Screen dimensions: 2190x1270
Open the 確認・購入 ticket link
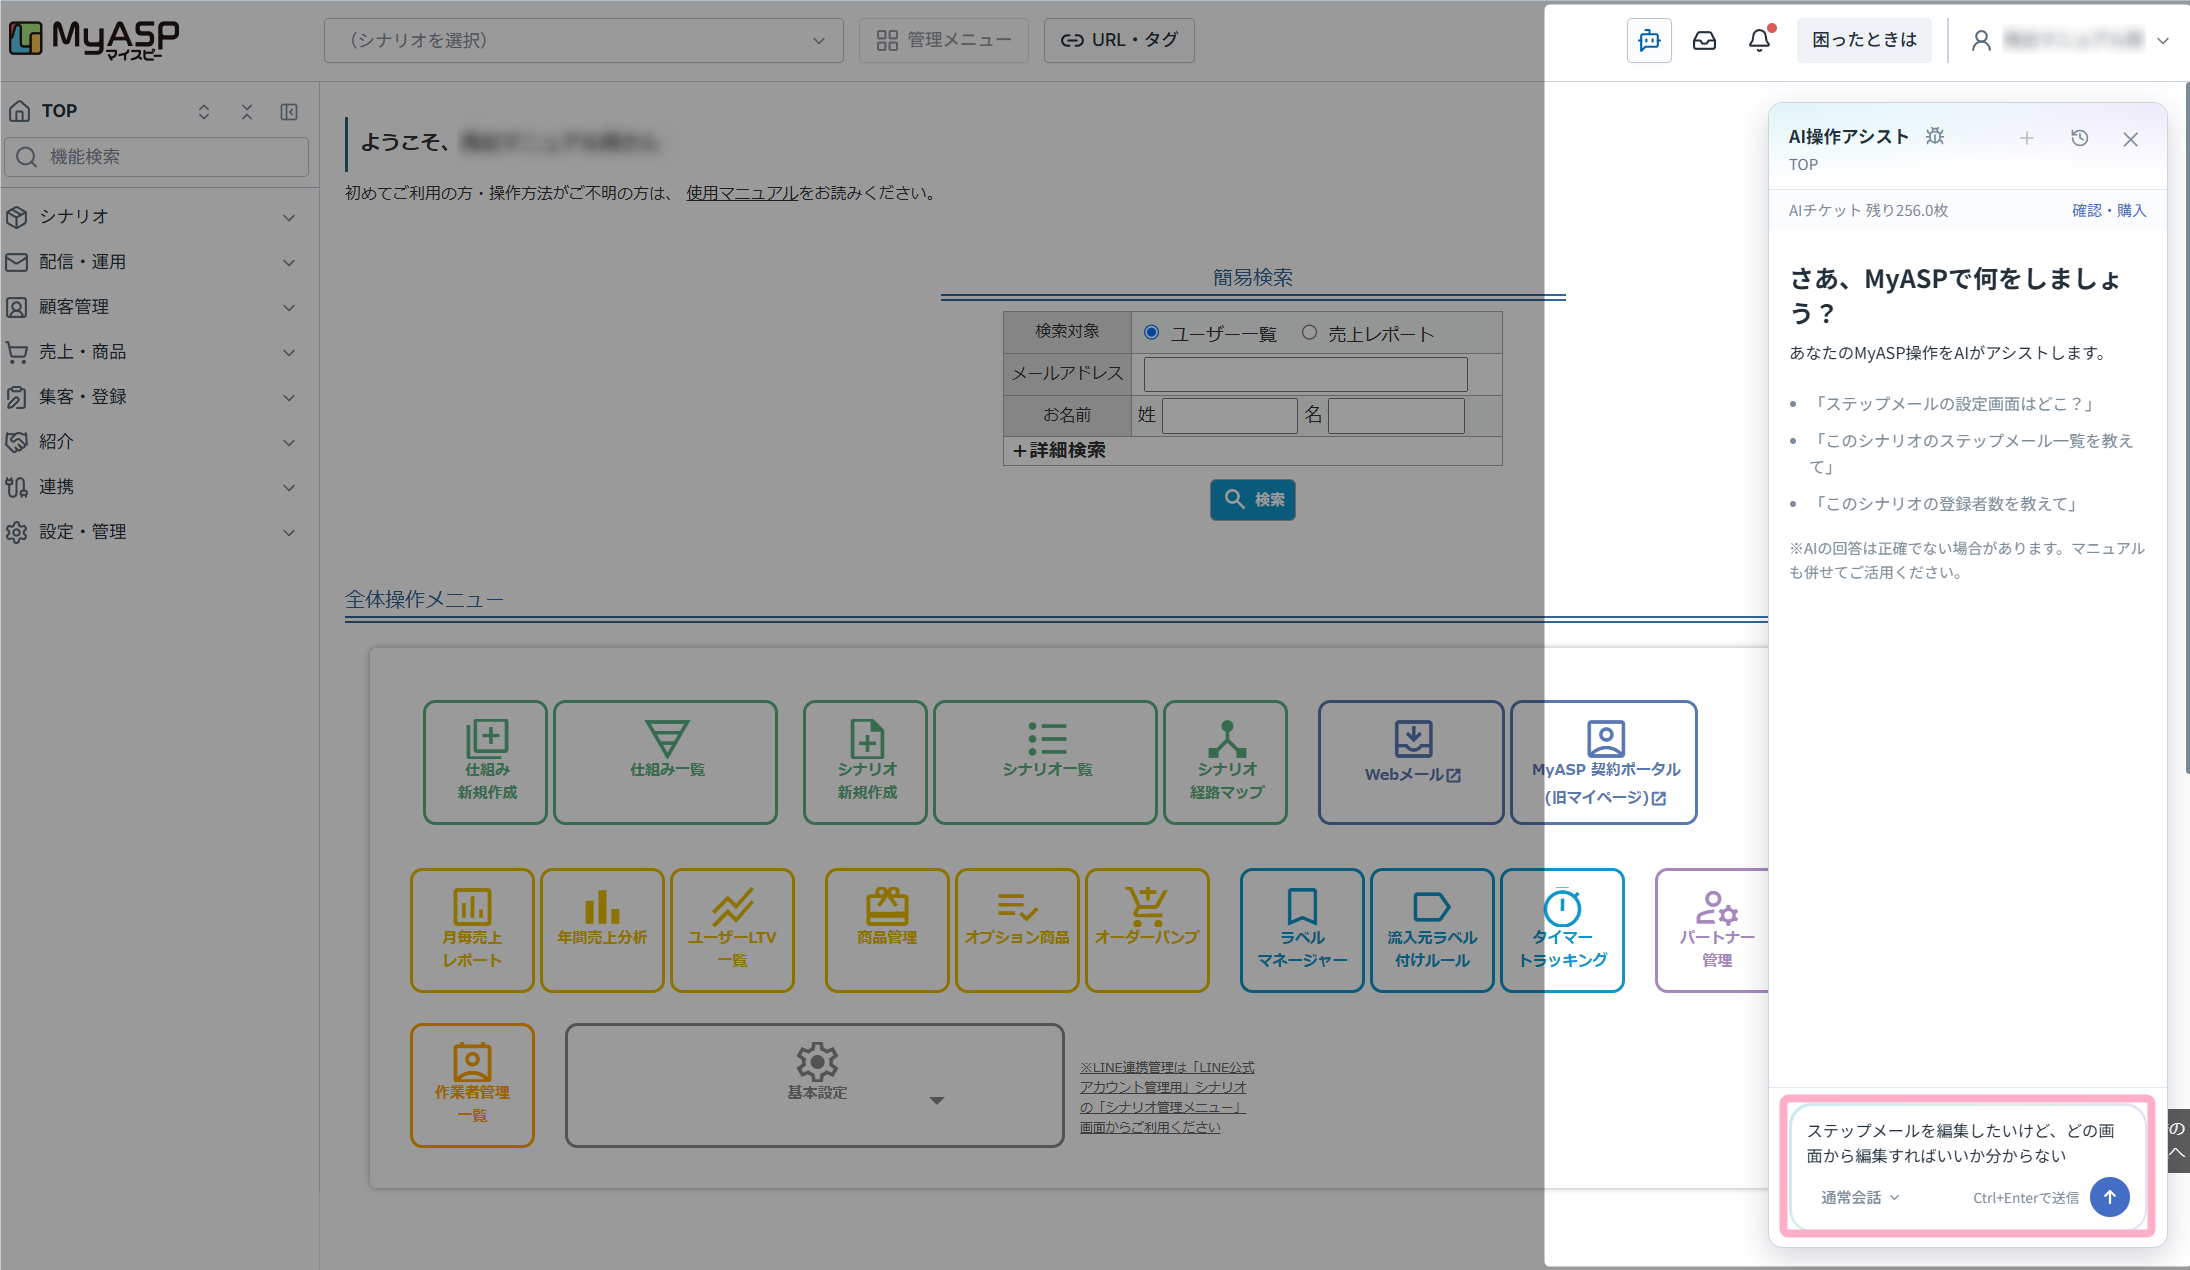pyautogui.click(x=2109, y=210)
